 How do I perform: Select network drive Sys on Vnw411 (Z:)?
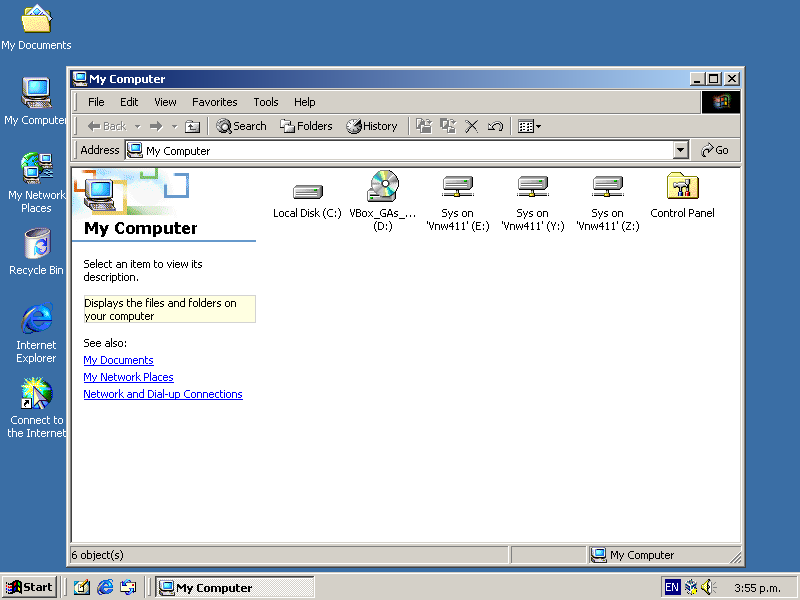tap(608, 186)
